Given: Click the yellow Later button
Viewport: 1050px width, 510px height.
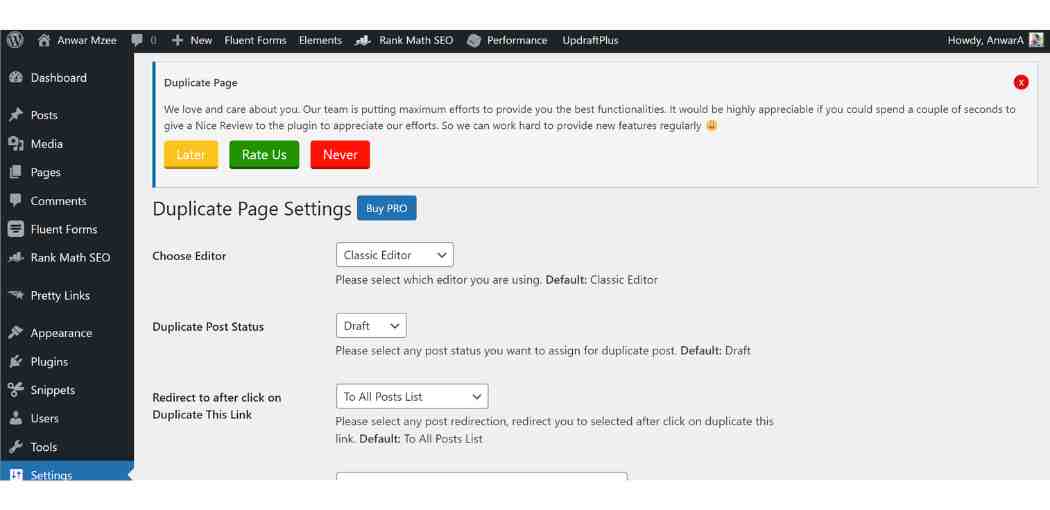Looking at the screenshot, I should coord(191,155).
